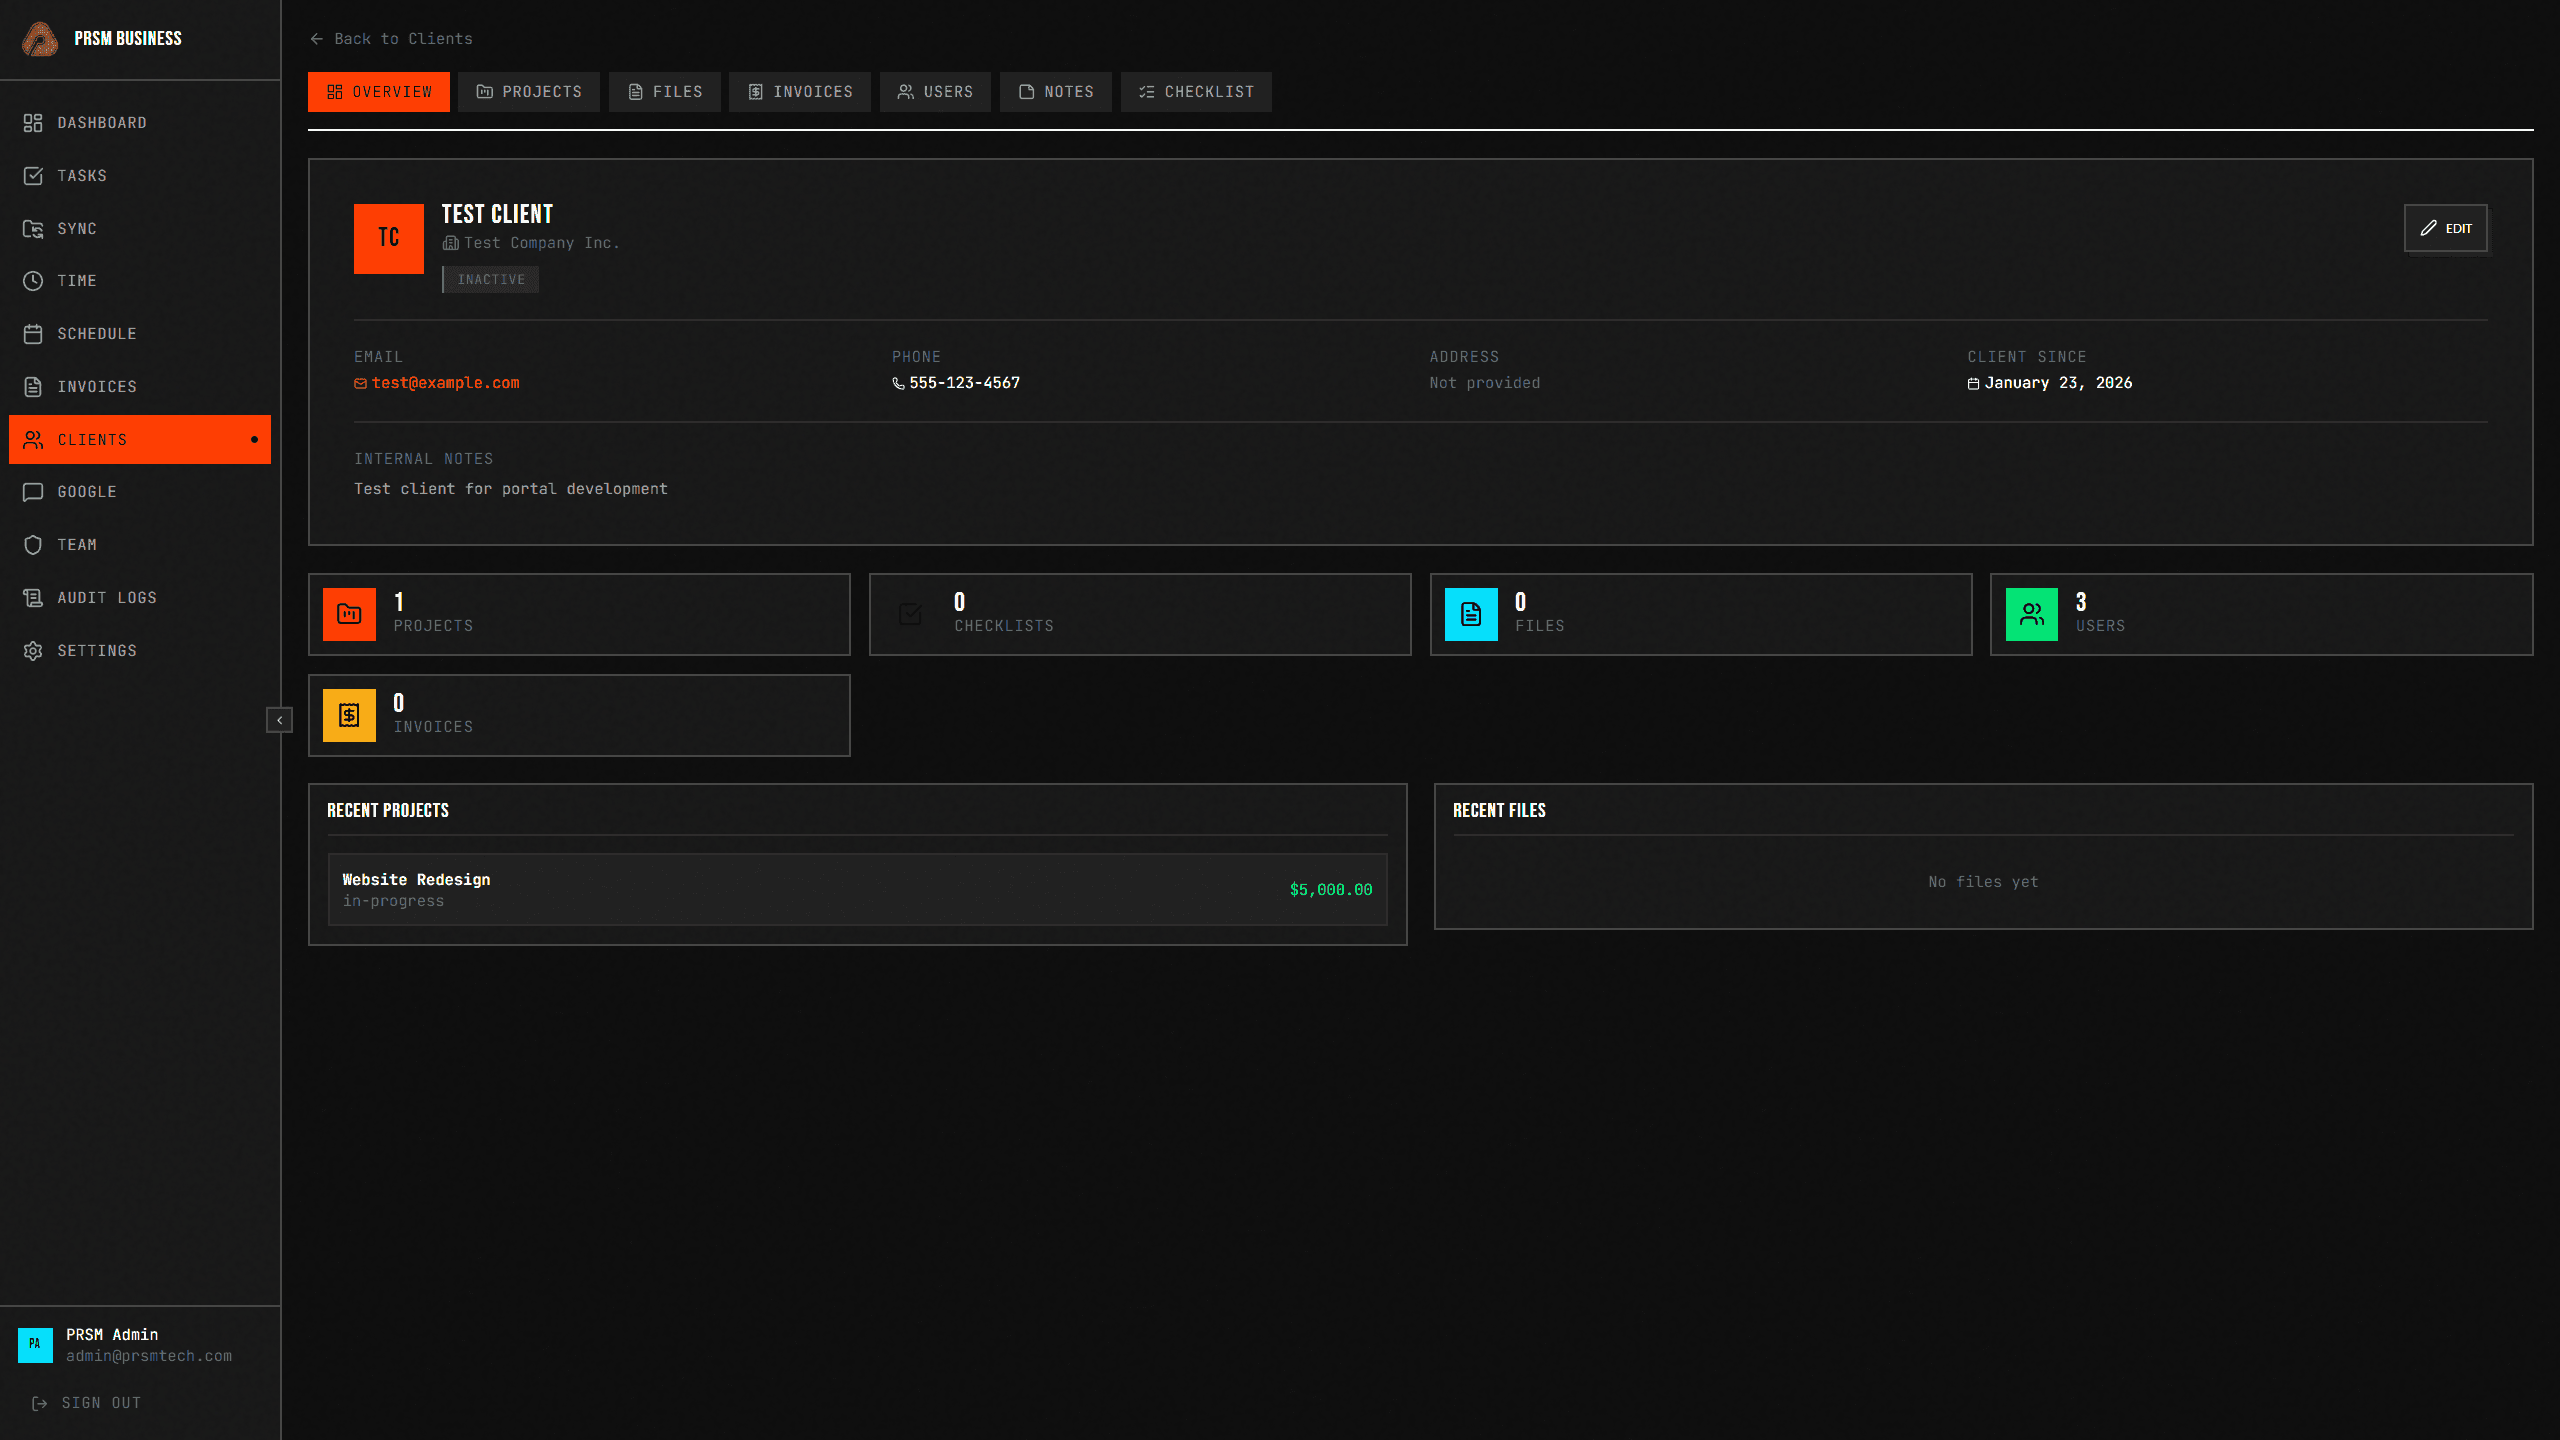This screenshot has height=1440, width=2560.
Task: Open the Time clock icon
Action: pos(33,281)
